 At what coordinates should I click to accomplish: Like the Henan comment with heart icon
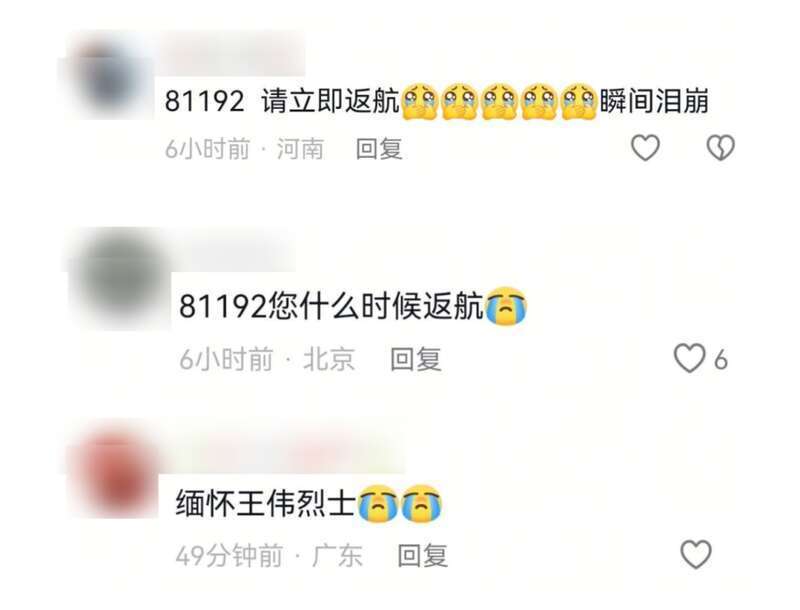645,148
